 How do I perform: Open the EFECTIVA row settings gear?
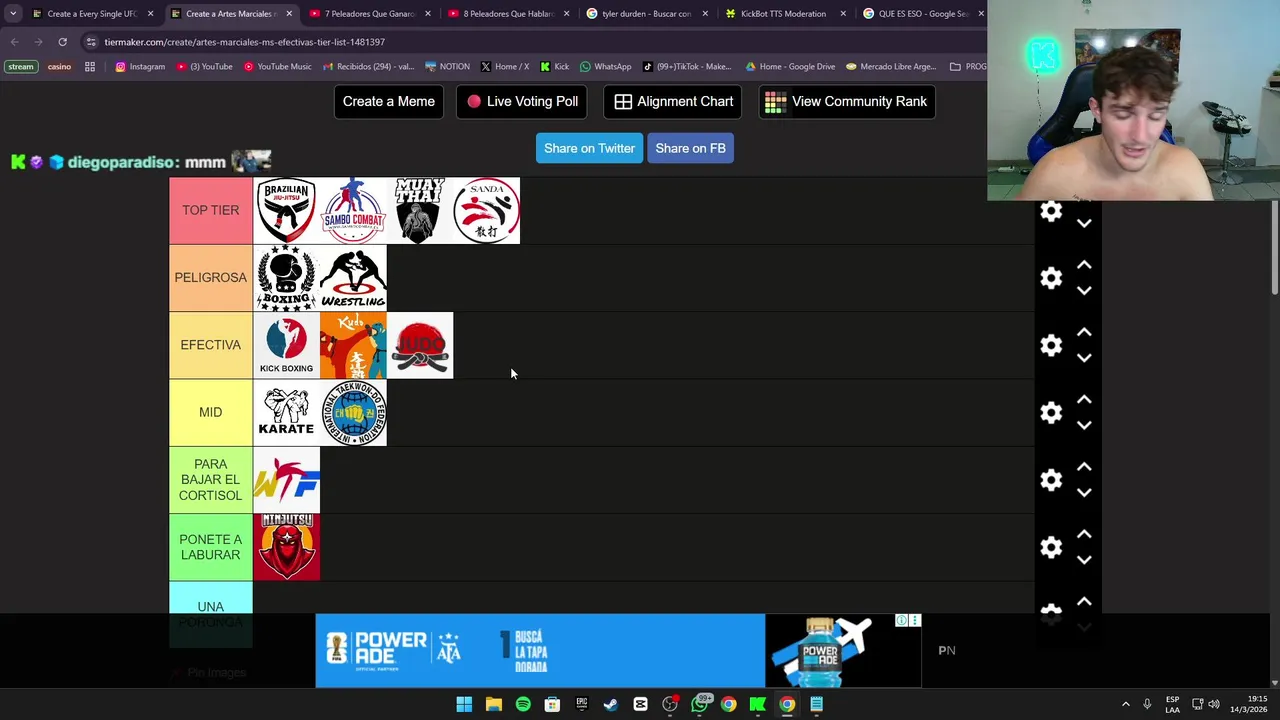pos(1051,345)
